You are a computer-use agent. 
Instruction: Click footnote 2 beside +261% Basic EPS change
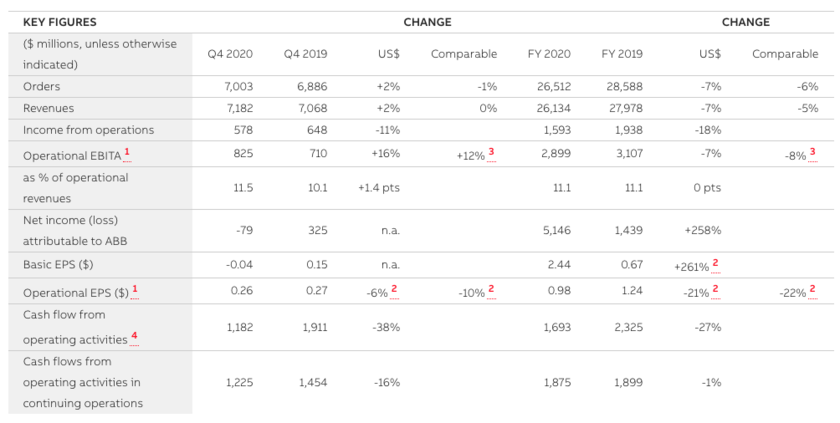pos(715,262)
